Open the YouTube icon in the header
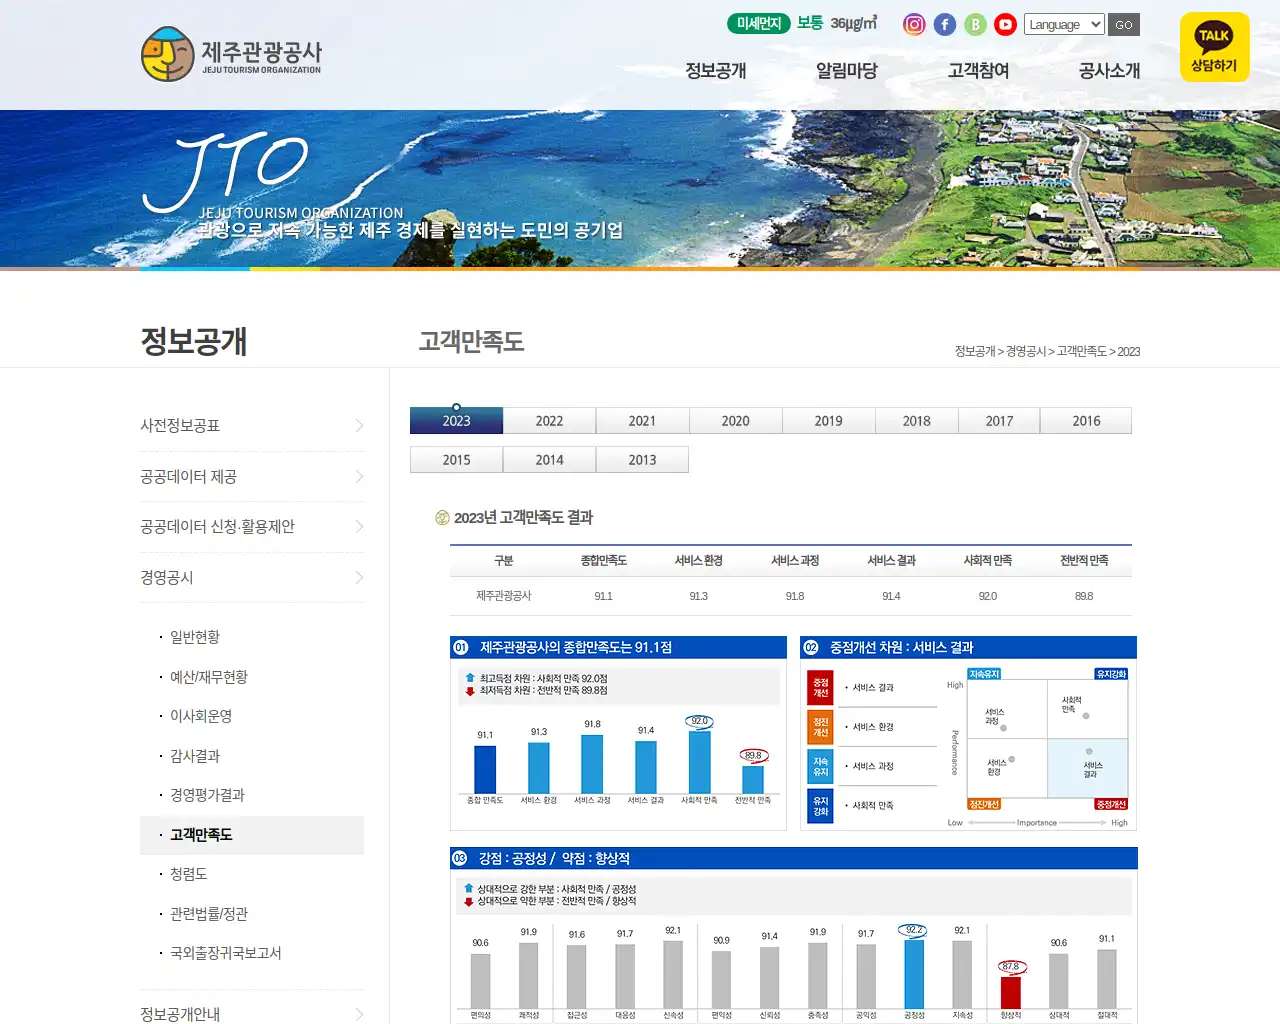This screenshot has width=1280, height=1024. click(x=1005, y=24)
